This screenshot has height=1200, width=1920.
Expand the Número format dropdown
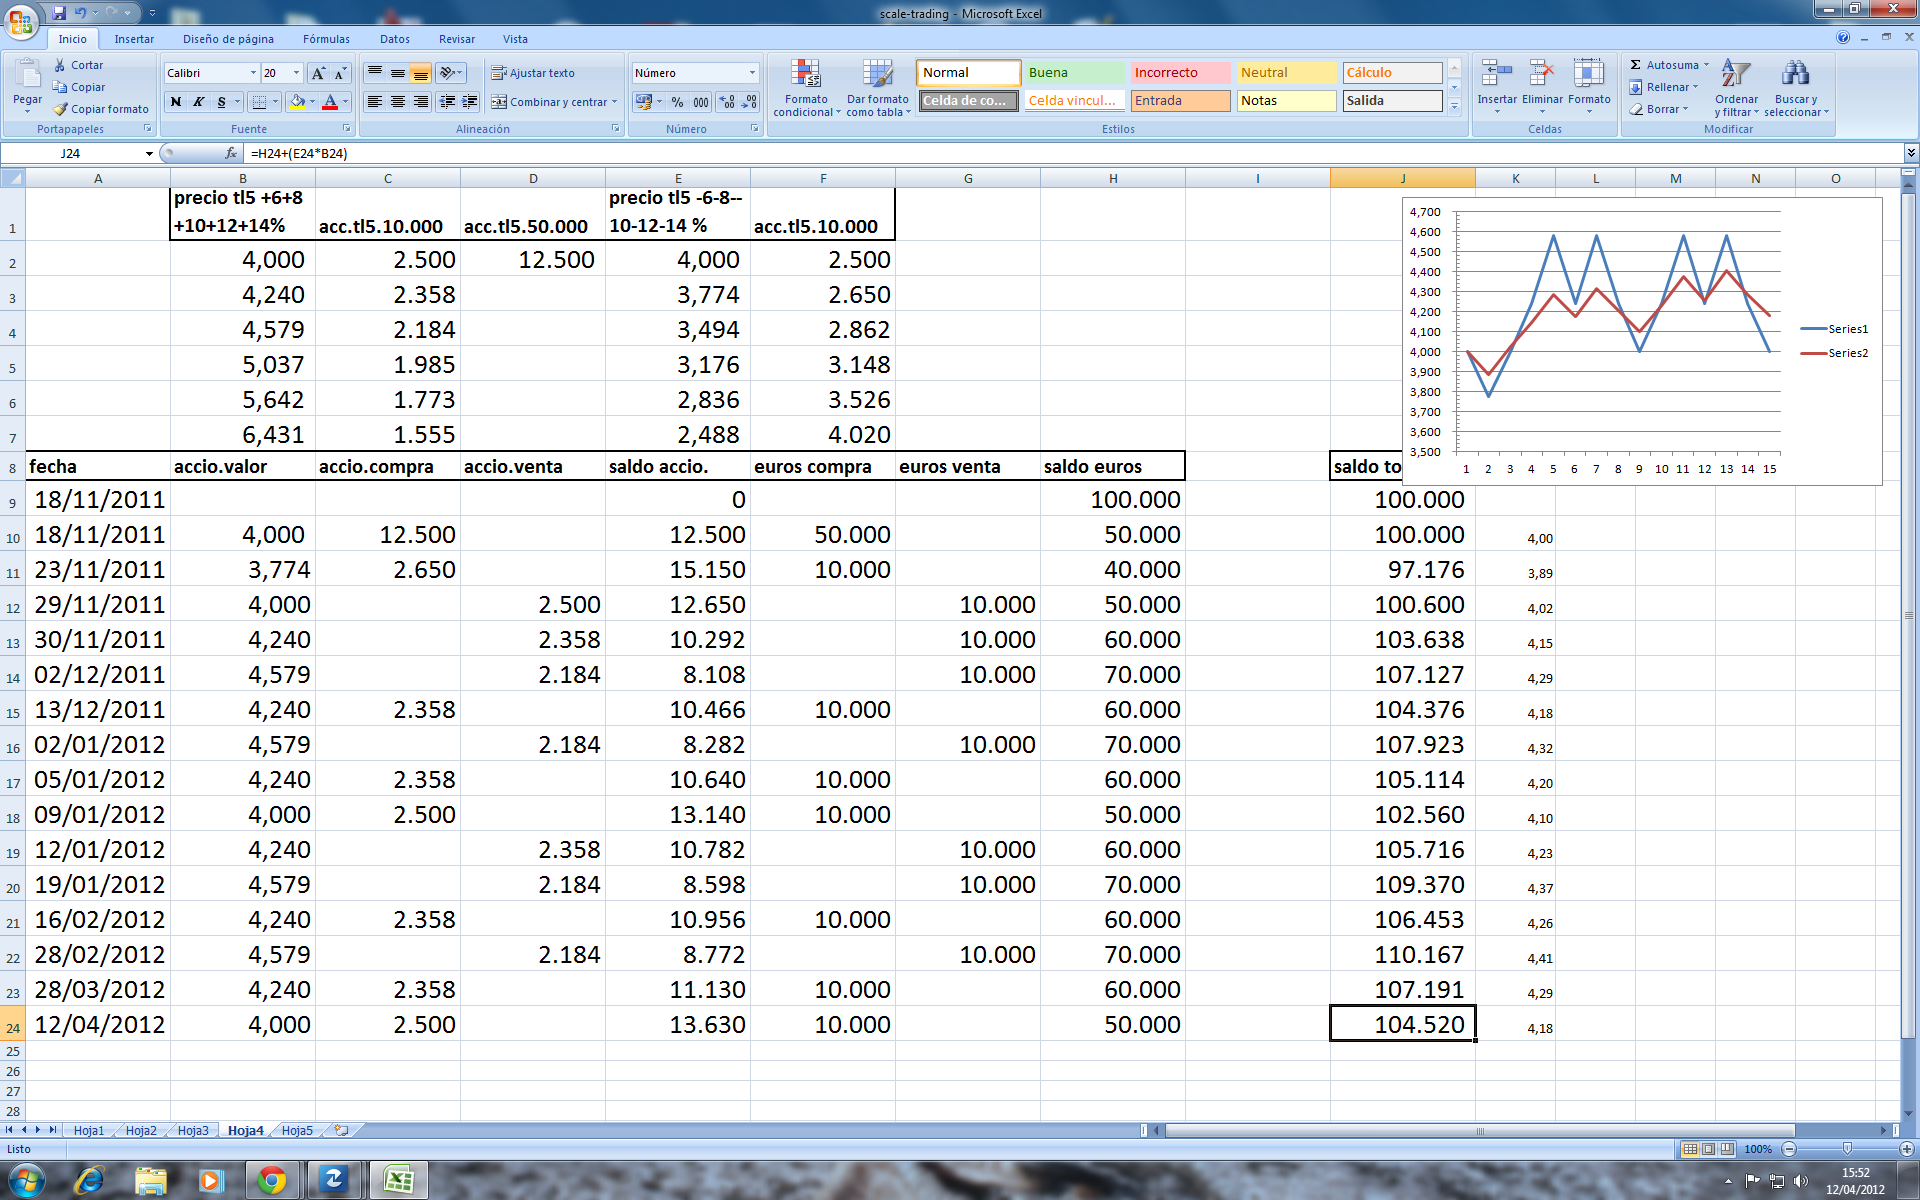pyautogui.click(x=752, y=73)
